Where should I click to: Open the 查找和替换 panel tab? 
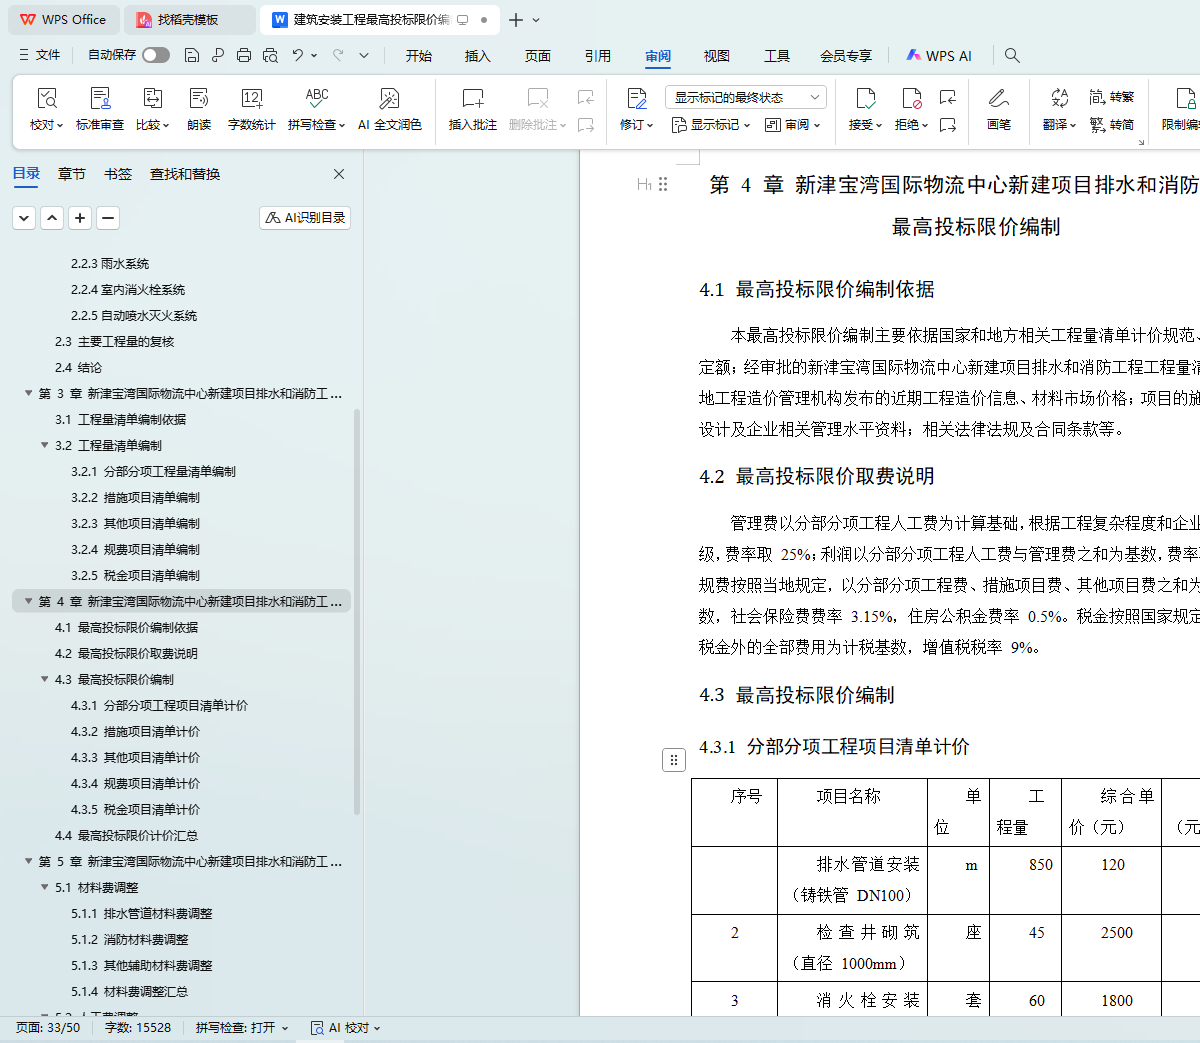185,174
